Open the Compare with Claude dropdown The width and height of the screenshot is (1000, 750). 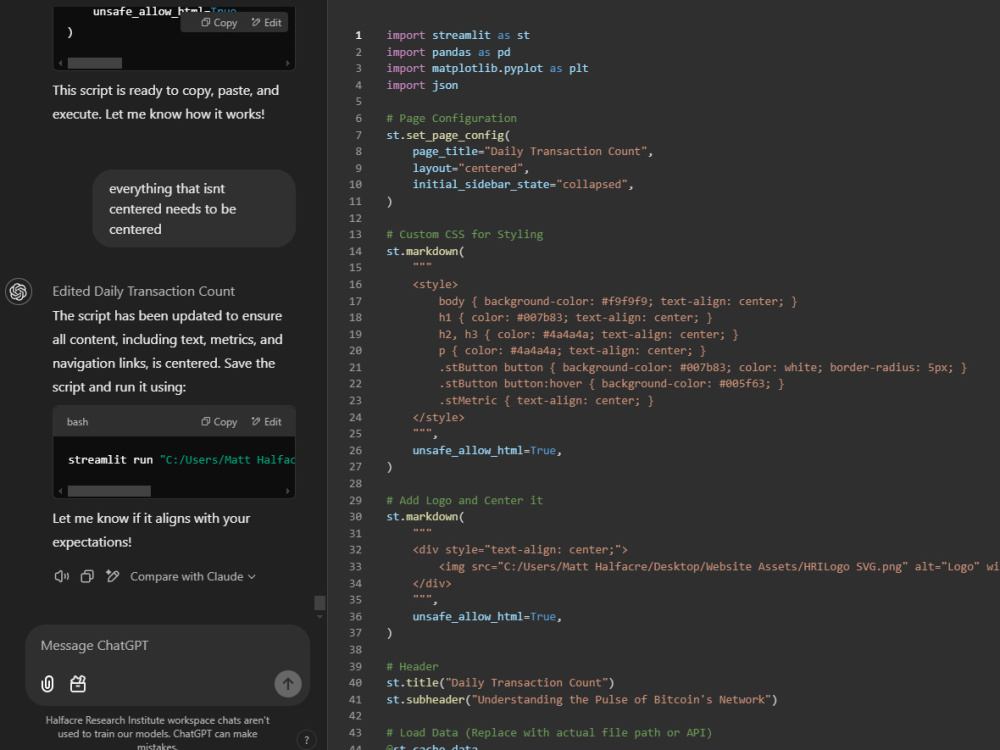pos(193,577)
